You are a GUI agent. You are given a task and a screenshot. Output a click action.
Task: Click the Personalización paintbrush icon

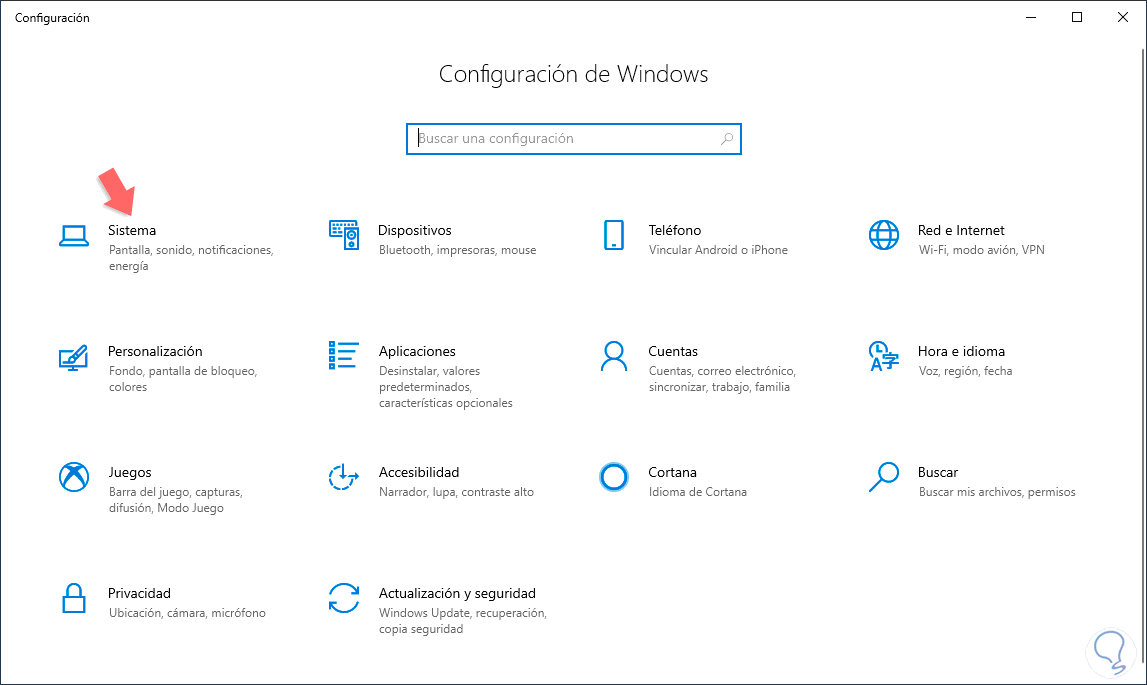click(74, 356)
